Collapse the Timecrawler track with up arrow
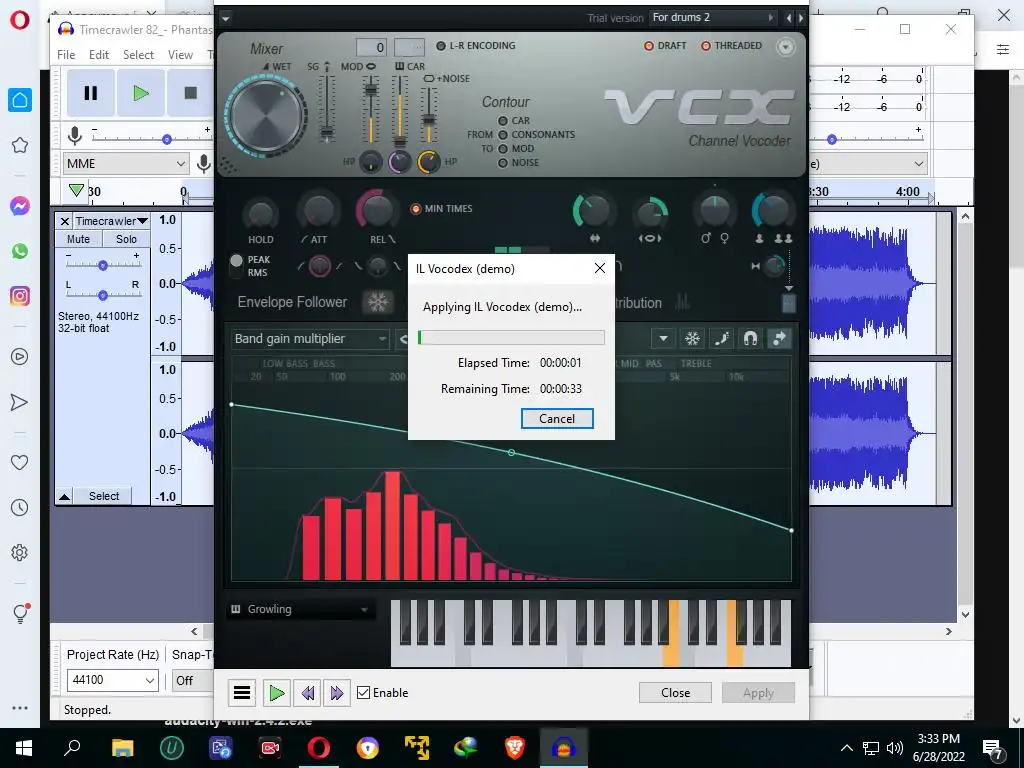The width and height of the screenshot is (1024, 768). coord(64,497)
